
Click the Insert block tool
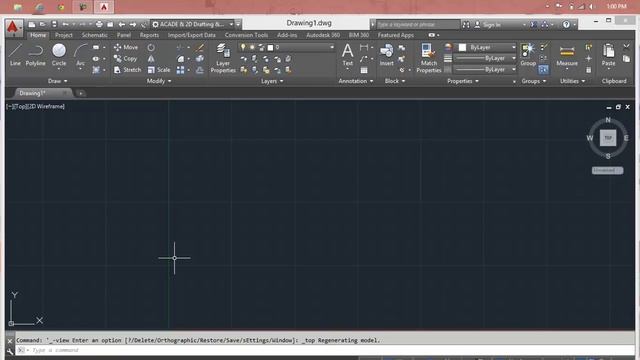coord(386,55)
